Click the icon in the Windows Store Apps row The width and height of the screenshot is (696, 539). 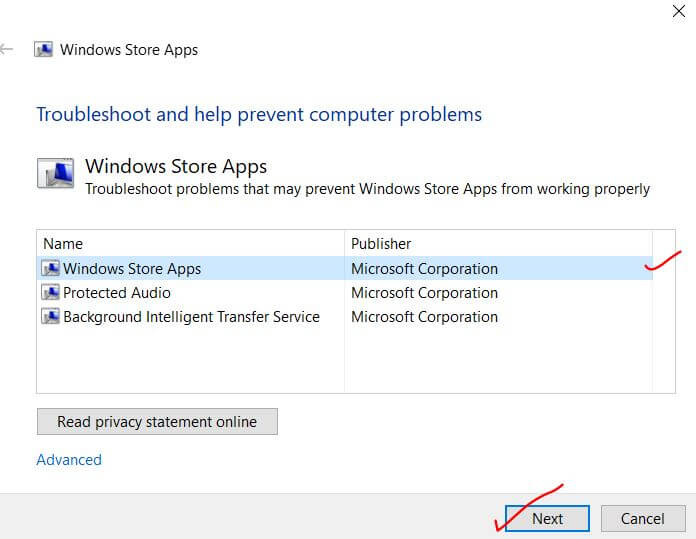50,268
